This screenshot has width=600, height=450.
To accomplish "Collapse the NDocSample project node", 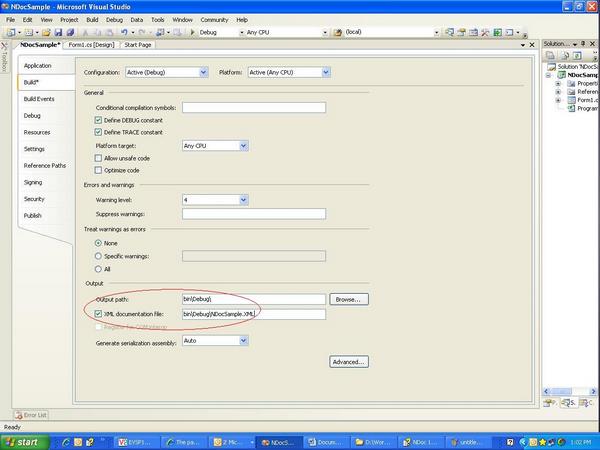I will click(548, 75).
